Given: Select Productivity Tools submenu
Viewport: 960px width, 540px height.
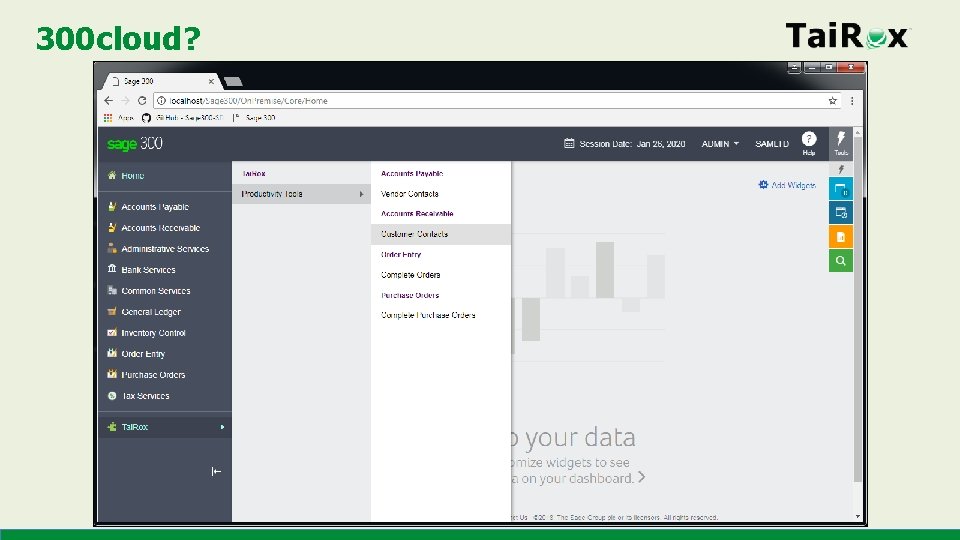Looking at the screenshot, I should [x=301, y=194].
